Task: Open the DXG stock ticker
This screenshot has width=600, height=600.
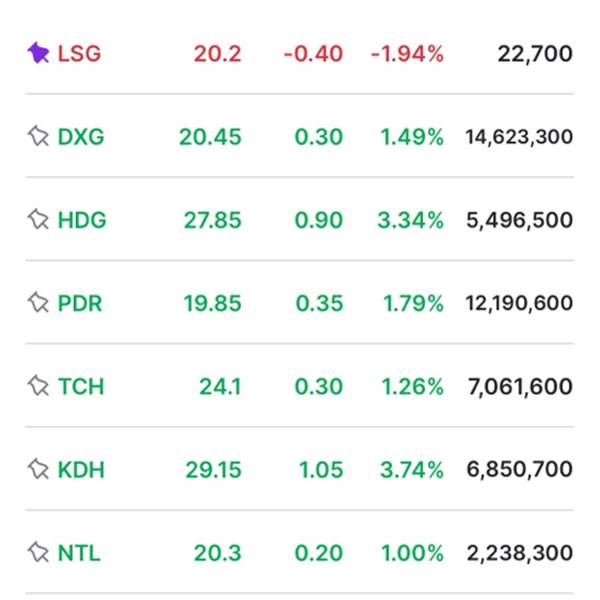Action: tap(81, 137)
